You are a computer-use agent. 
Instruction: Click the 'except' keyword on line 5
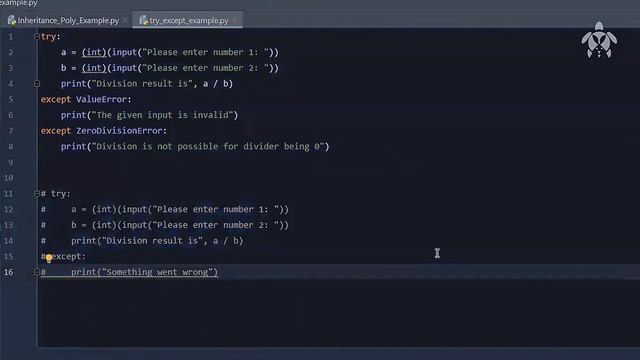click(56, 100)
